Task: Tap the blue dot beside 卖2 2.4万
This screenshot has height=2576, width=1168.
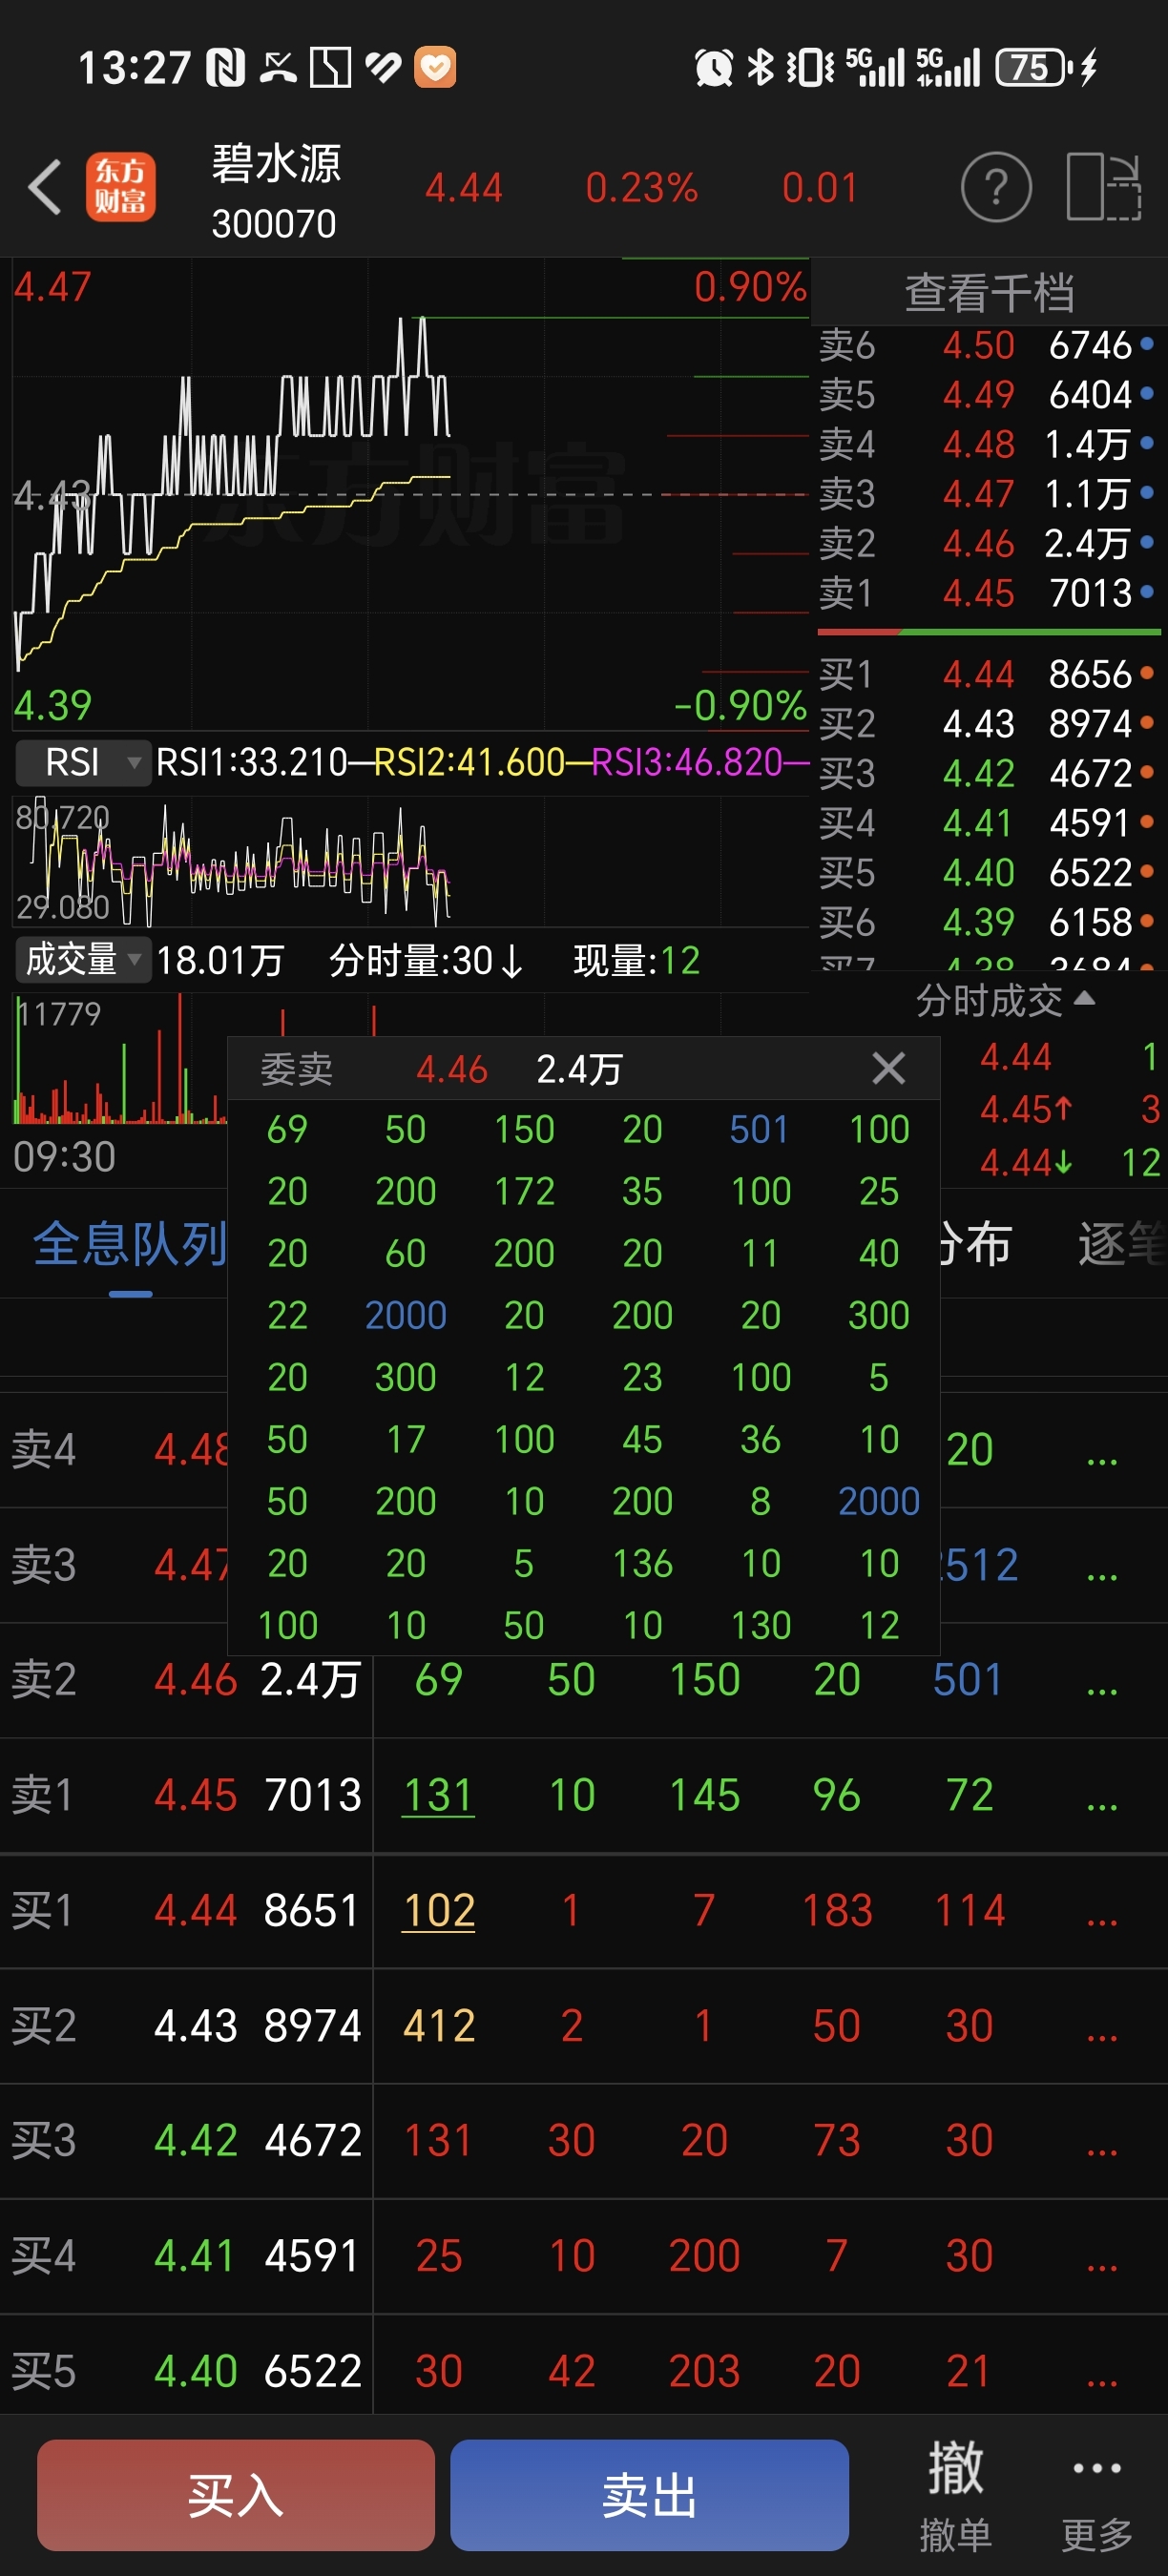Action: [x=1147, y=543]
